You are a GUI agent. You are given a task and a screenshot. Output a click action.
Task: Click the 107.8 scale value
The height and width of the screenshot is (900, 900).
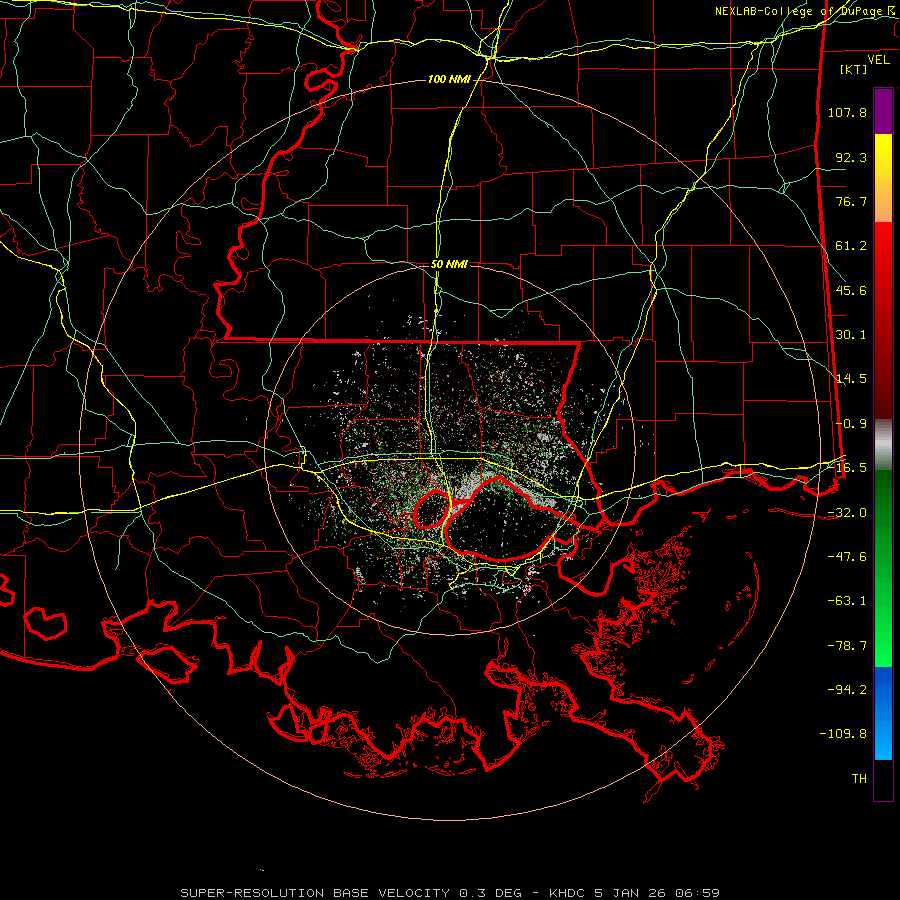[x=847, y=112]
